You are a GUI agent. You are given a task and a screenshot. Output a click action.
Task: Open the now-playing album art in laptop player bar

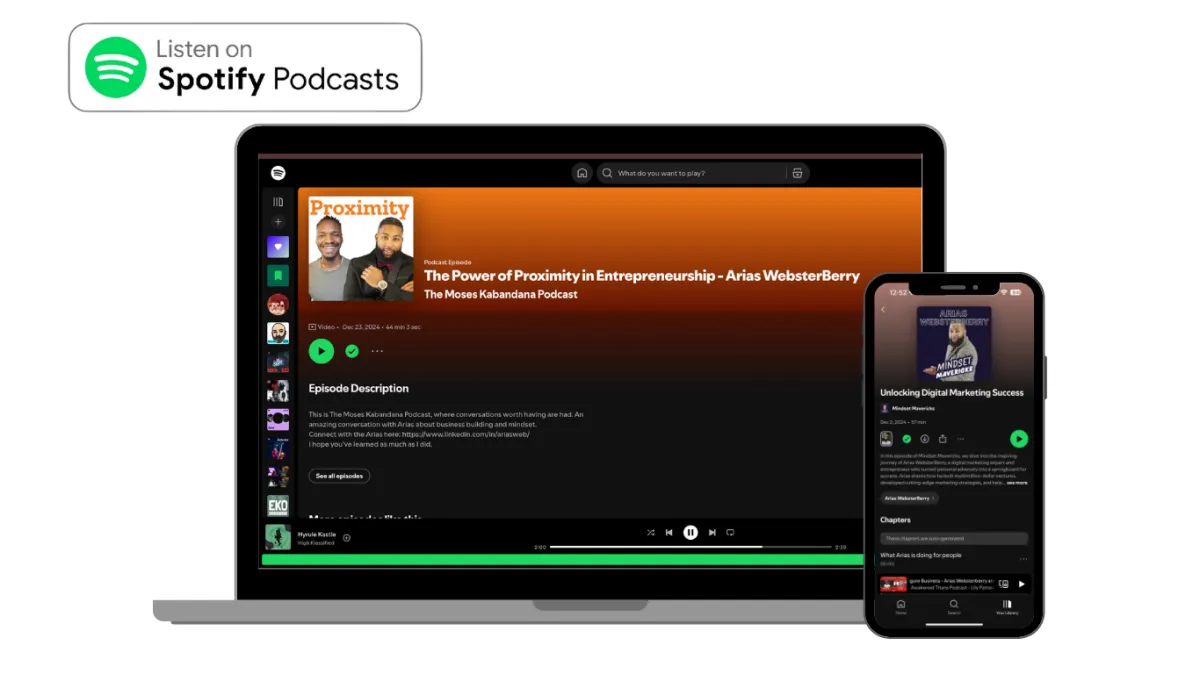click(x=278, y=537)
